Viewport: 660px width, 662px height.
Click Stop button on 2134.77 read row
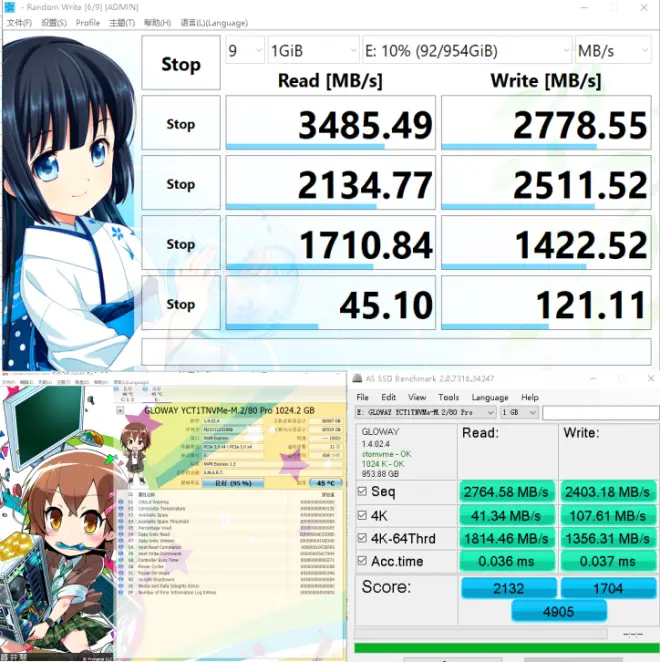tap(181, 182)
